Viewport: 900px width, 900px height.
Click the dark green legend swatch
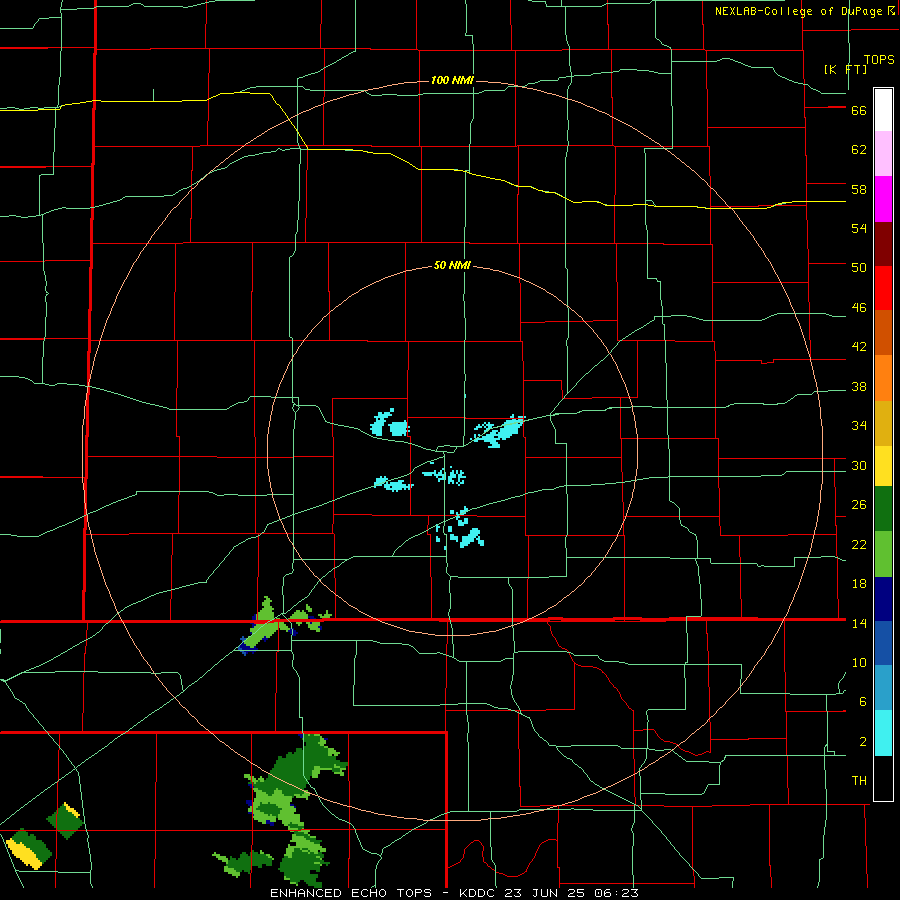883,509
